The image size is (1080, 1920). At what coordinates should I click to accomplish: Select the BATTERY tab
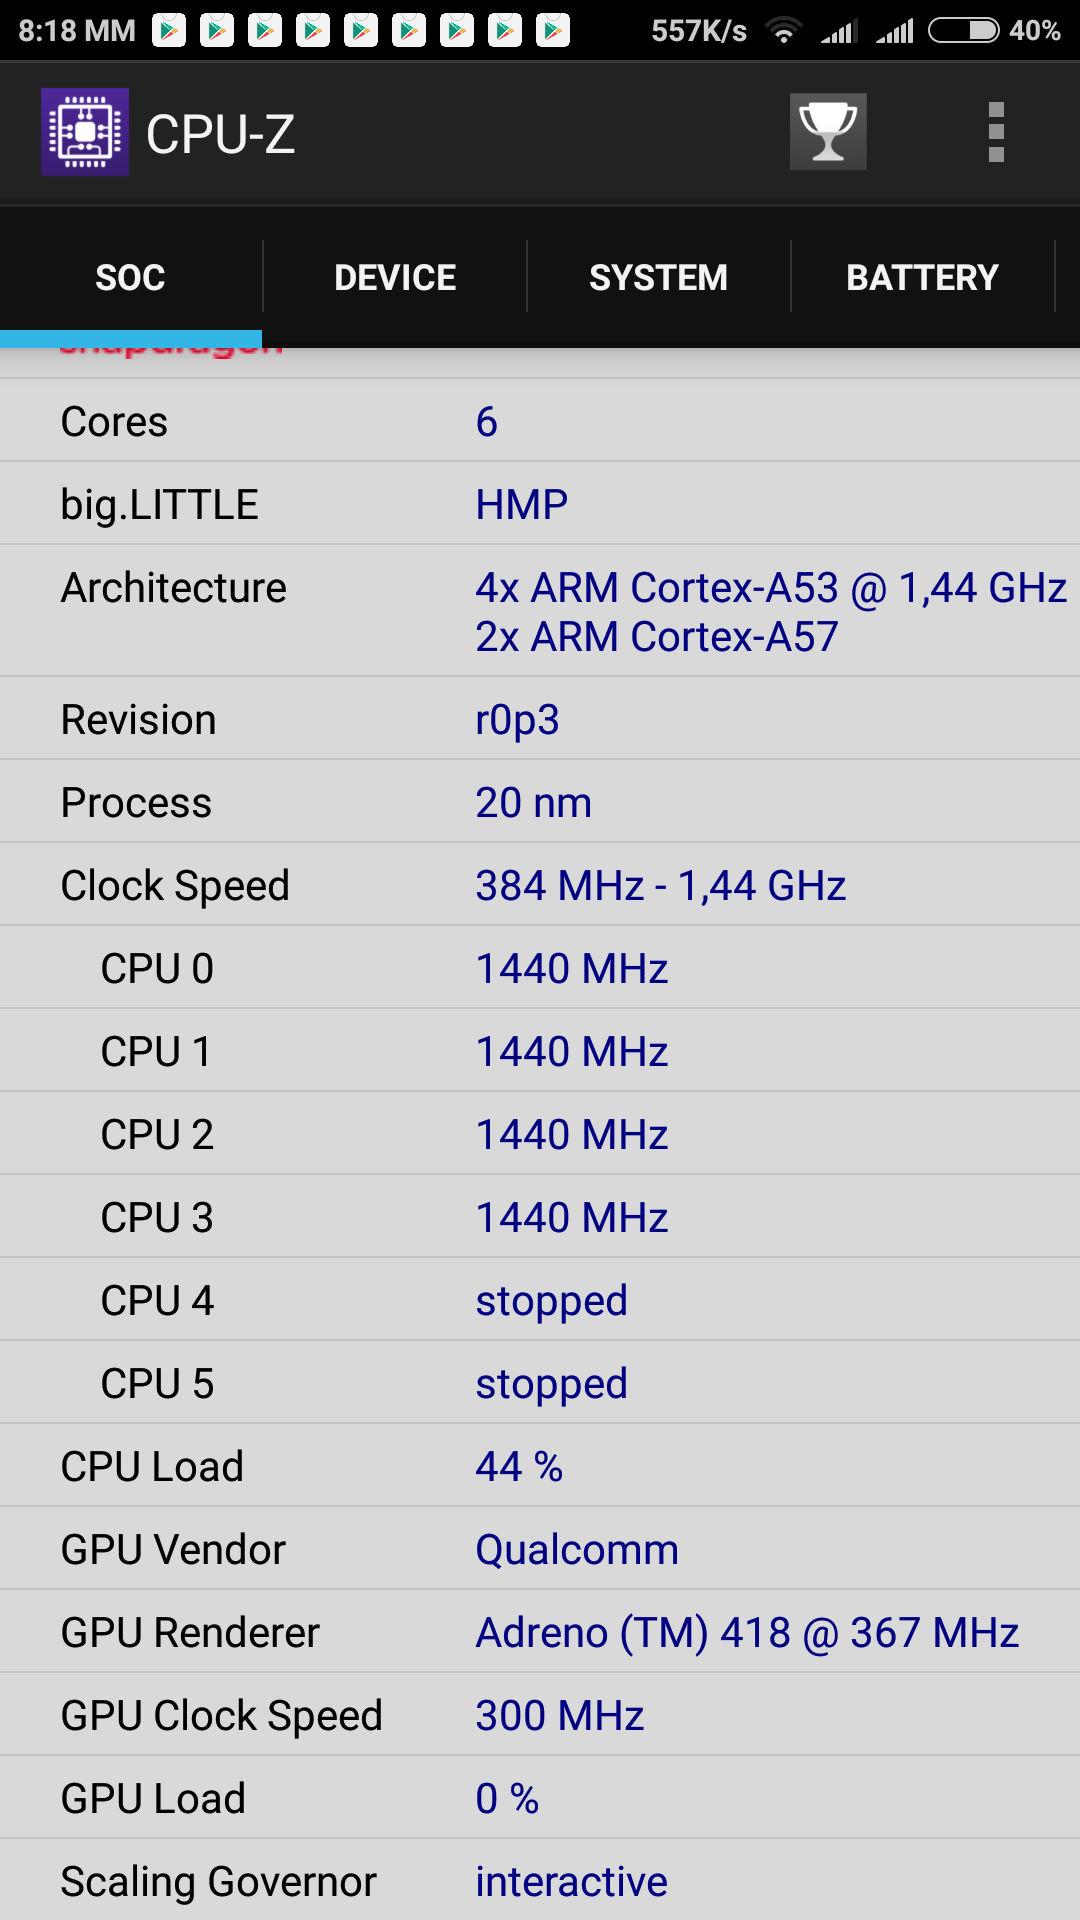click(x=922, y=277)
